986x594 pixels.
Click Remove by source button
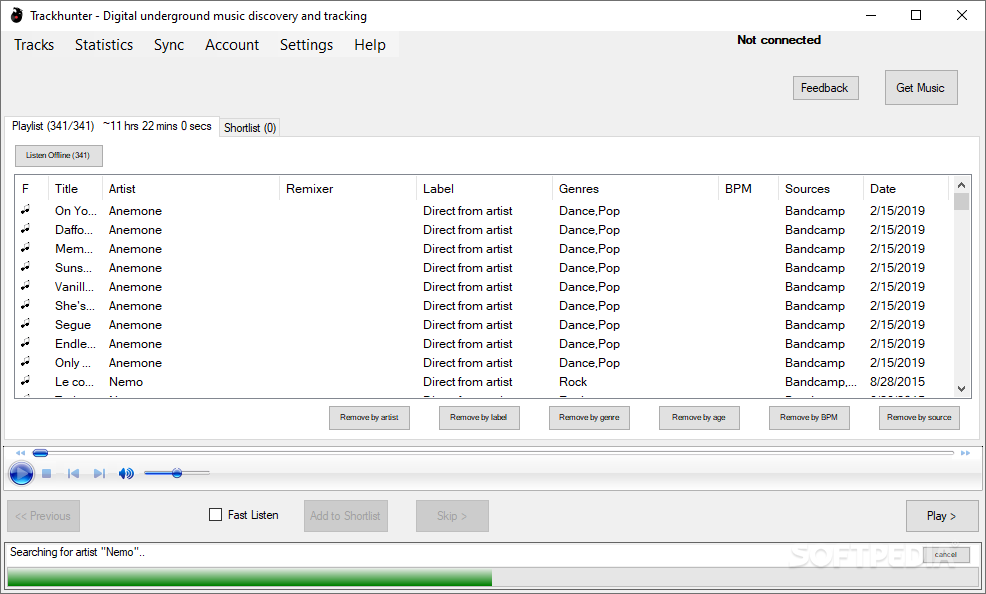point(919,417)
